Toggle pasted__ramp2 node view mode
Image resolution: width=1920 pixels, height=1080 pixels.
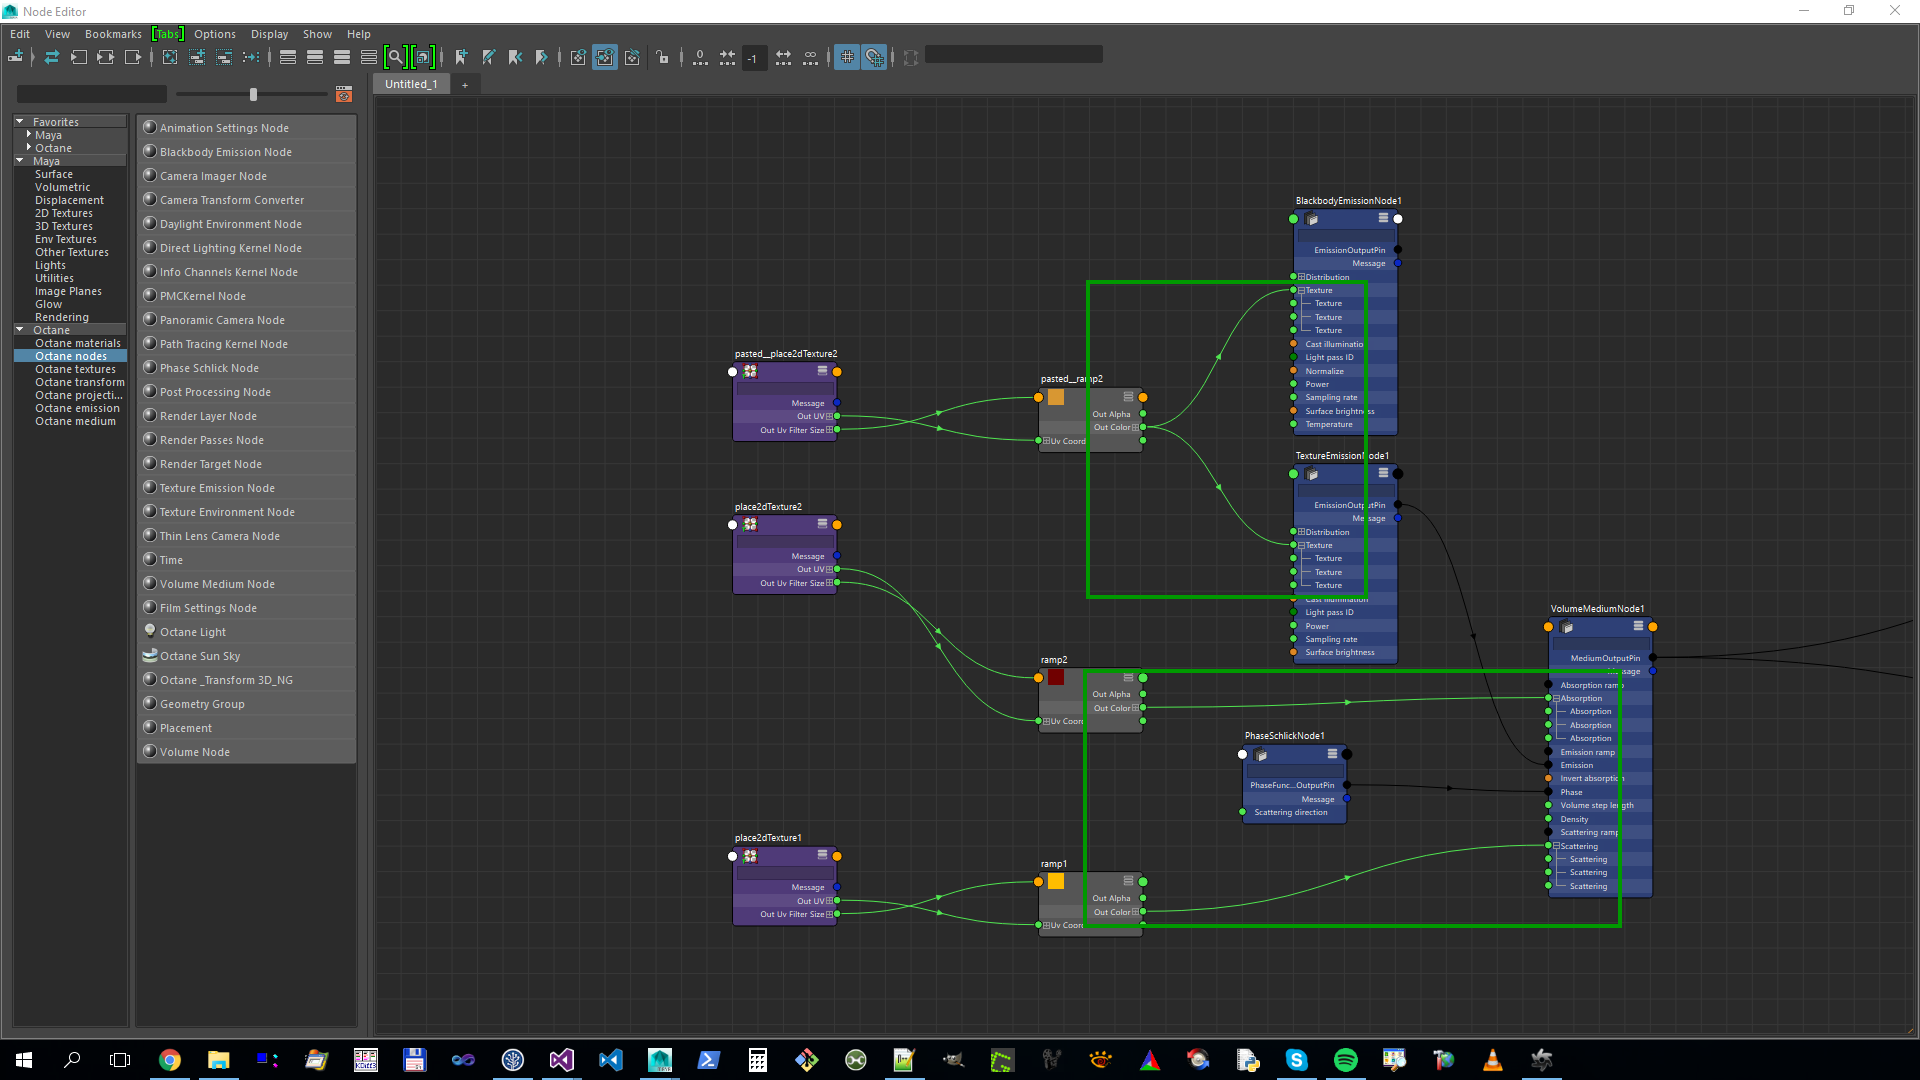pos(1128,397)
